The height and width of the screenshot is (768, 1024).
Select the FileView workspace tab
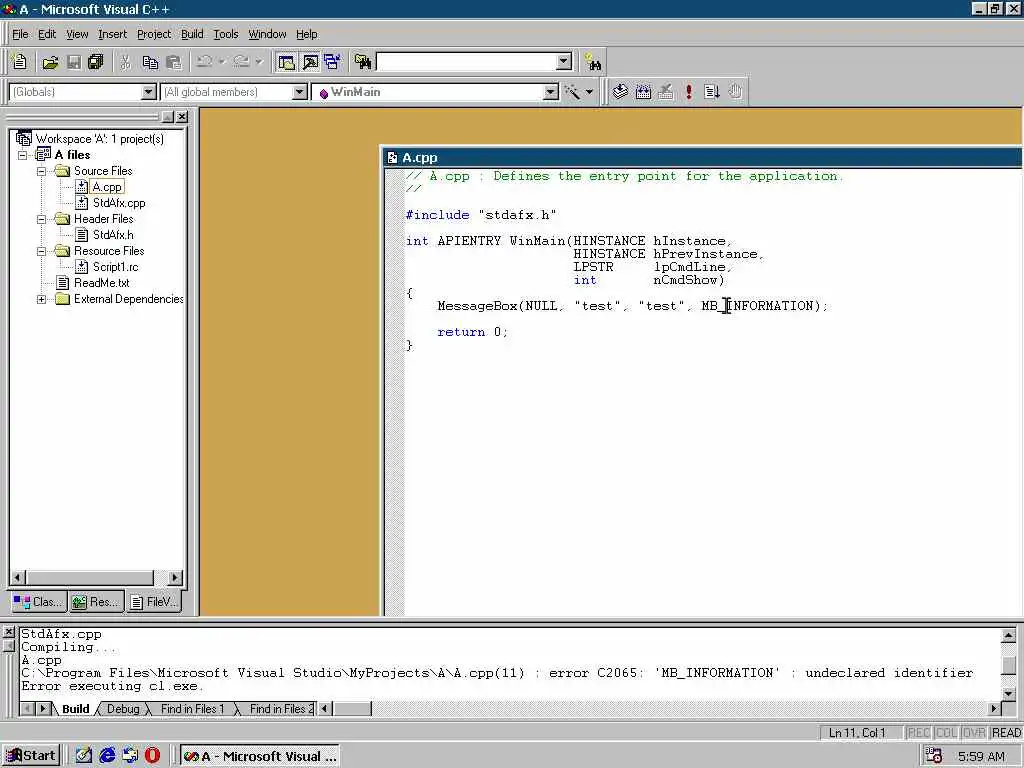click(153, 601)
